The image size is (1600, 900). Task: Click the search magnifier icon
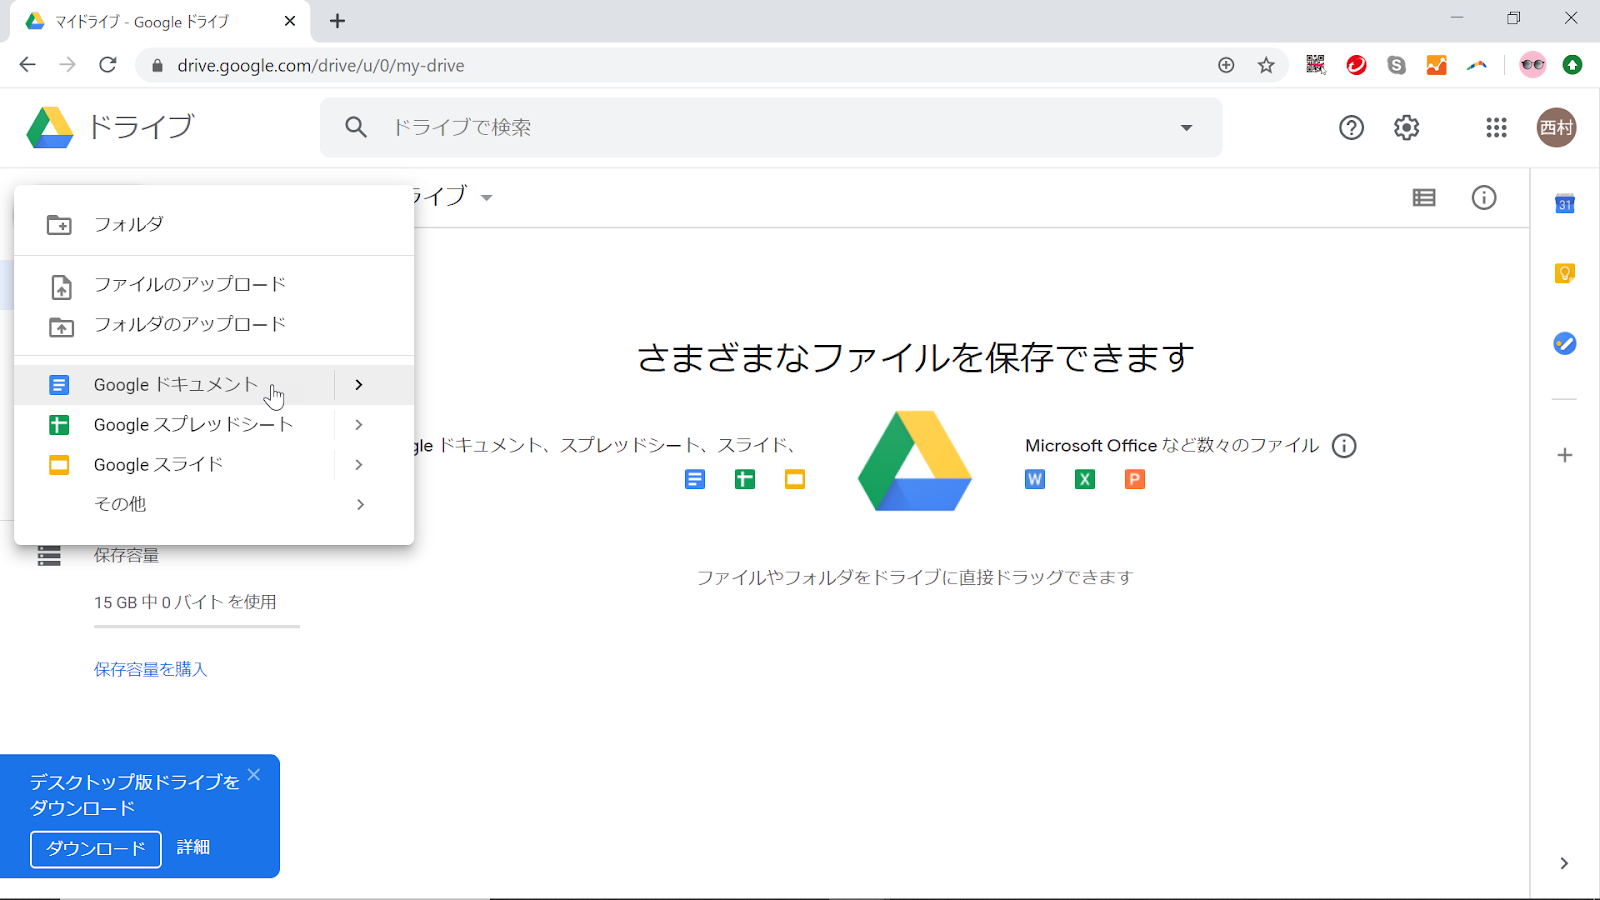[356, 127]
